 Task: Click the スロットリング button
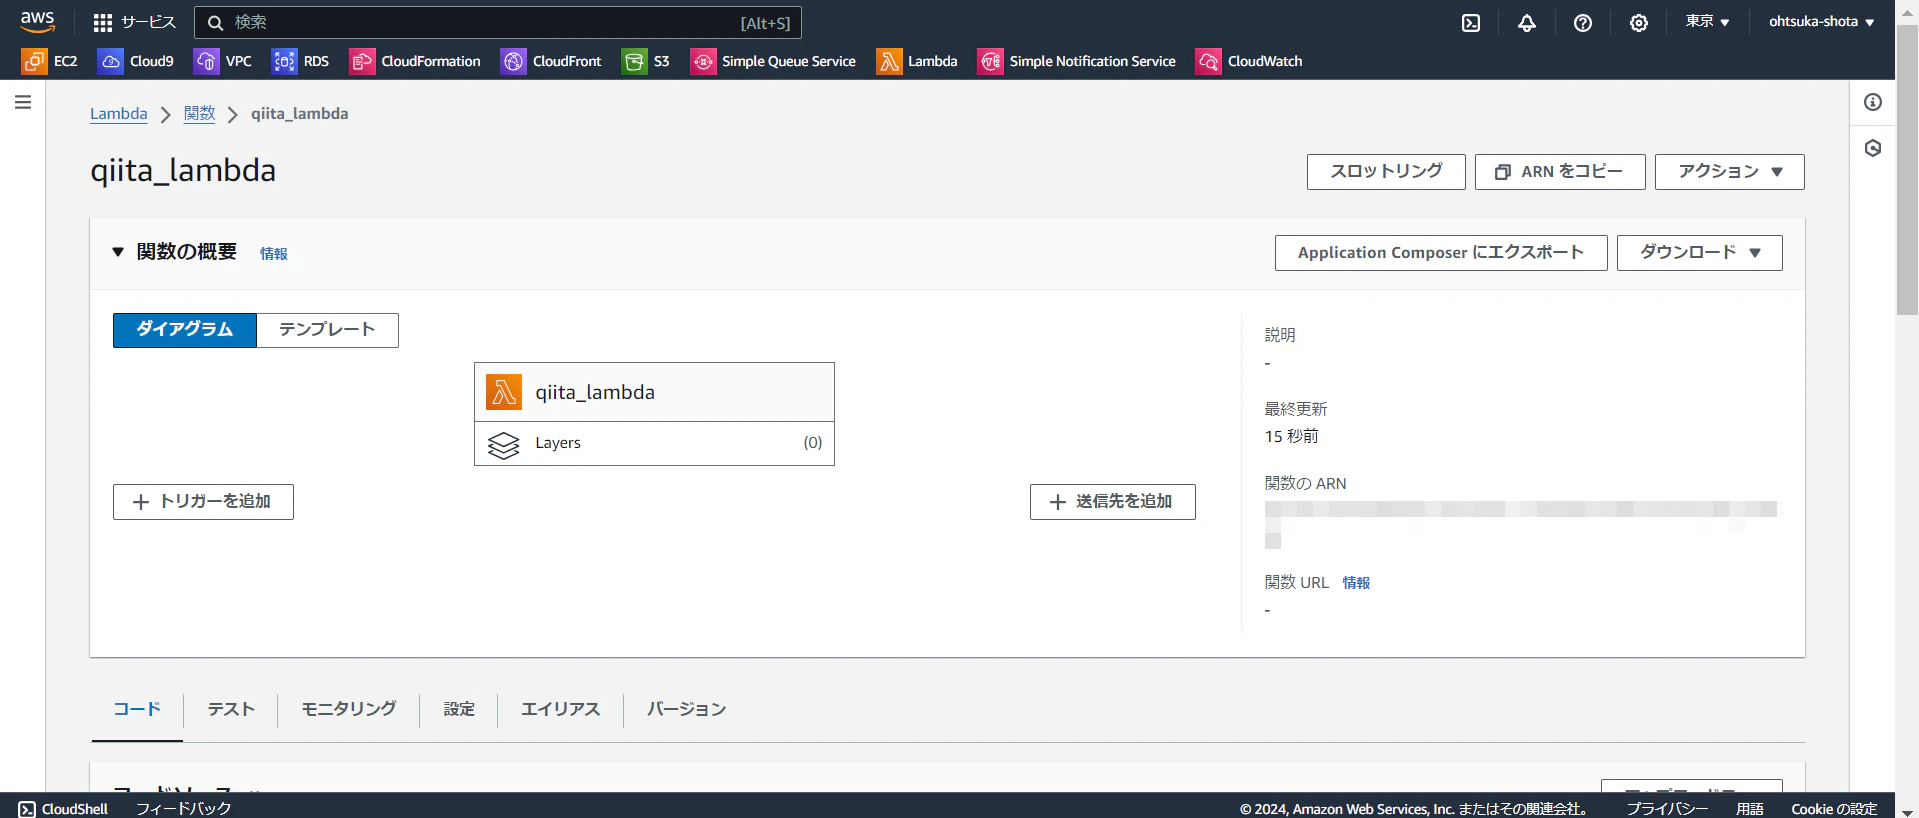tap(1386, 172)
